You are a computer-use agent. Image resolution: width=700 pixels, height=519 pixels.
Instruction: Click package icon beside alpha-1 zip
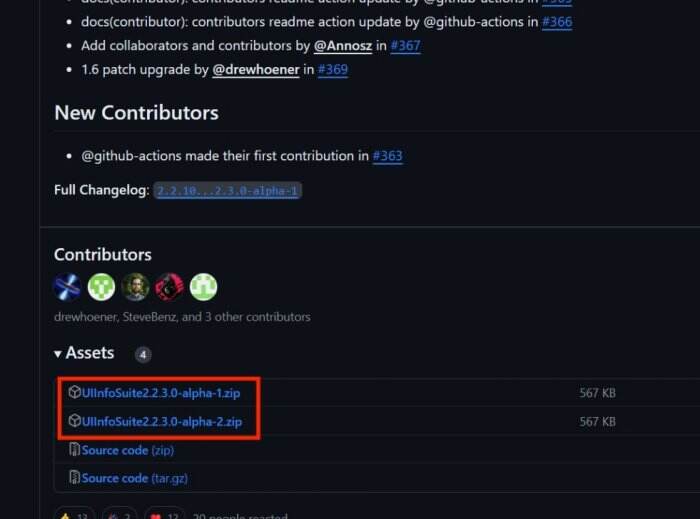[75, 393]
